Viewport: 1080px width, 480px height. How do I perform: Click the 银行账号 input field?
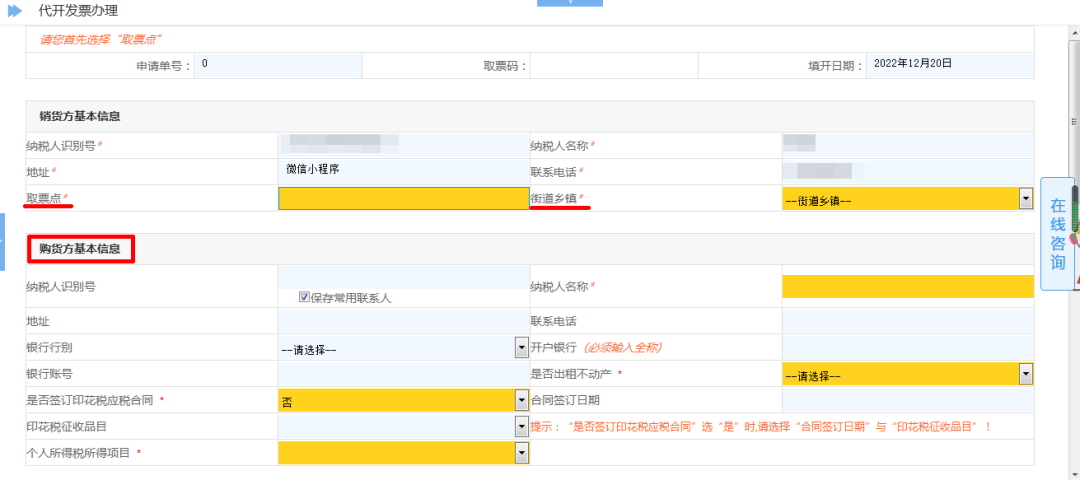pos(403,374)
